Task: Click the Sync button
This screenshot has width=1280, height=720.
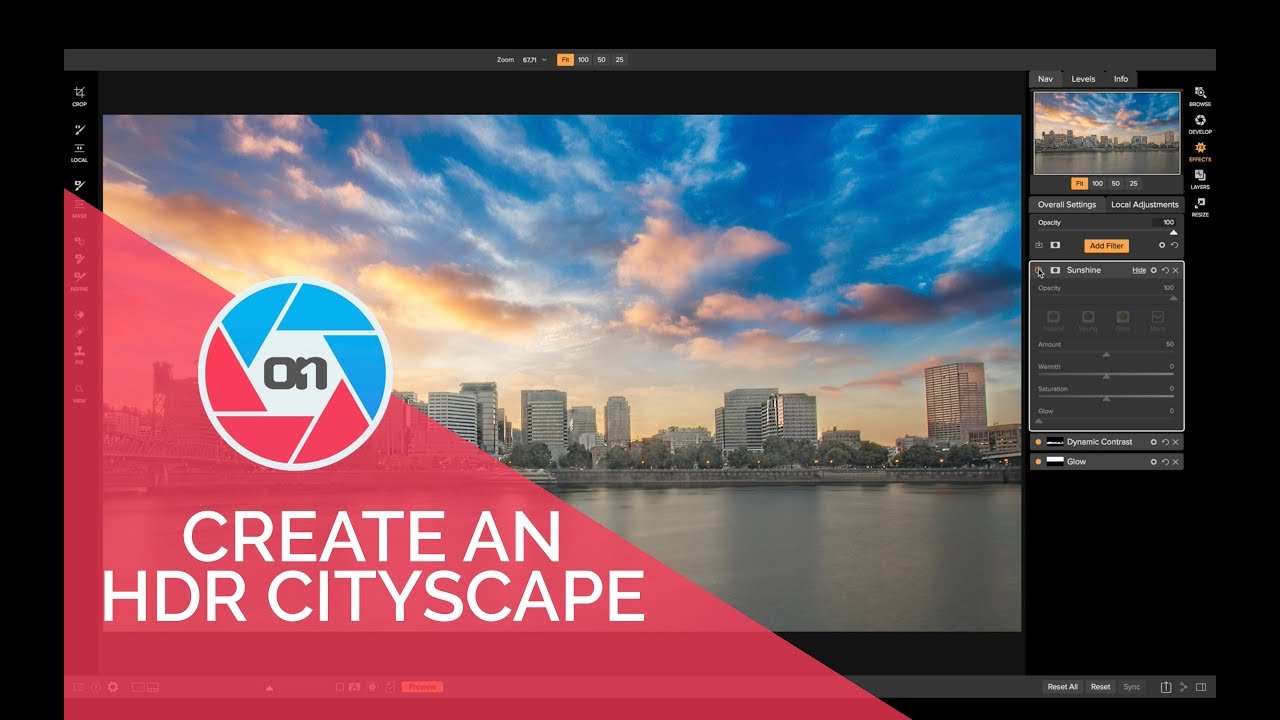Action: [x=1132, y=687]
